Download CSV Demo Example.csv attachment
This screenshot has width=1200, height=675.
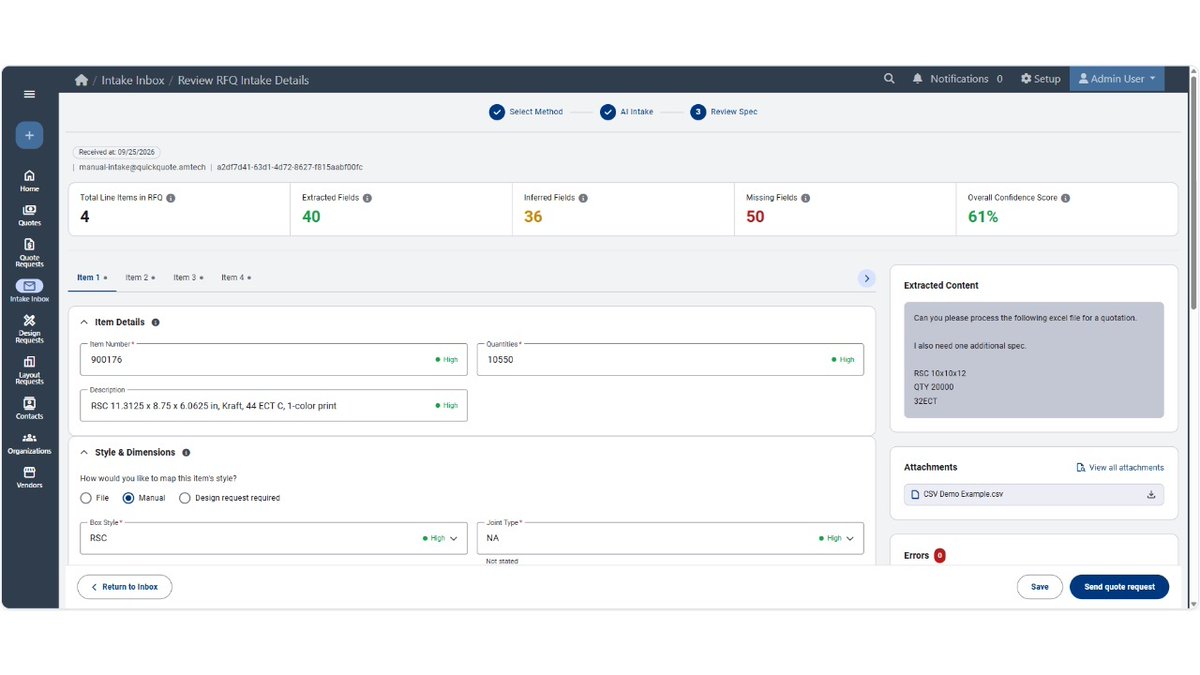pos(1151,494)
